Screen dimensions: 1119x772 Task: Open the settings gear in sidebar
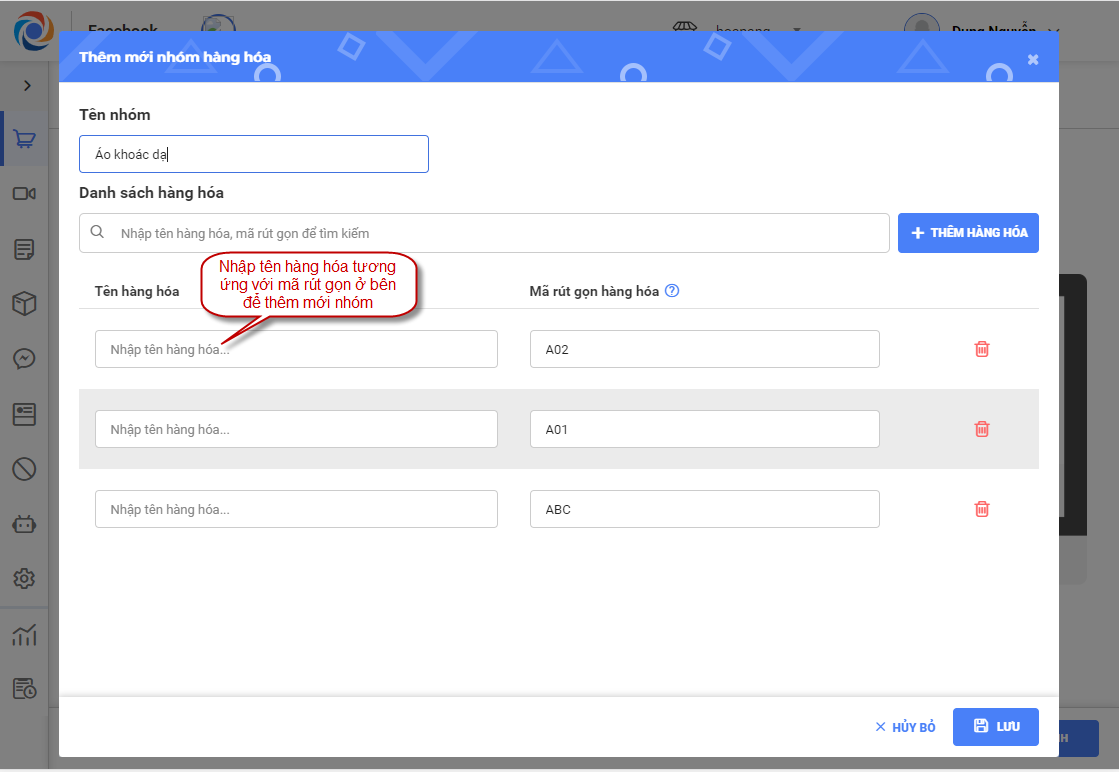[x=25, y=578]
